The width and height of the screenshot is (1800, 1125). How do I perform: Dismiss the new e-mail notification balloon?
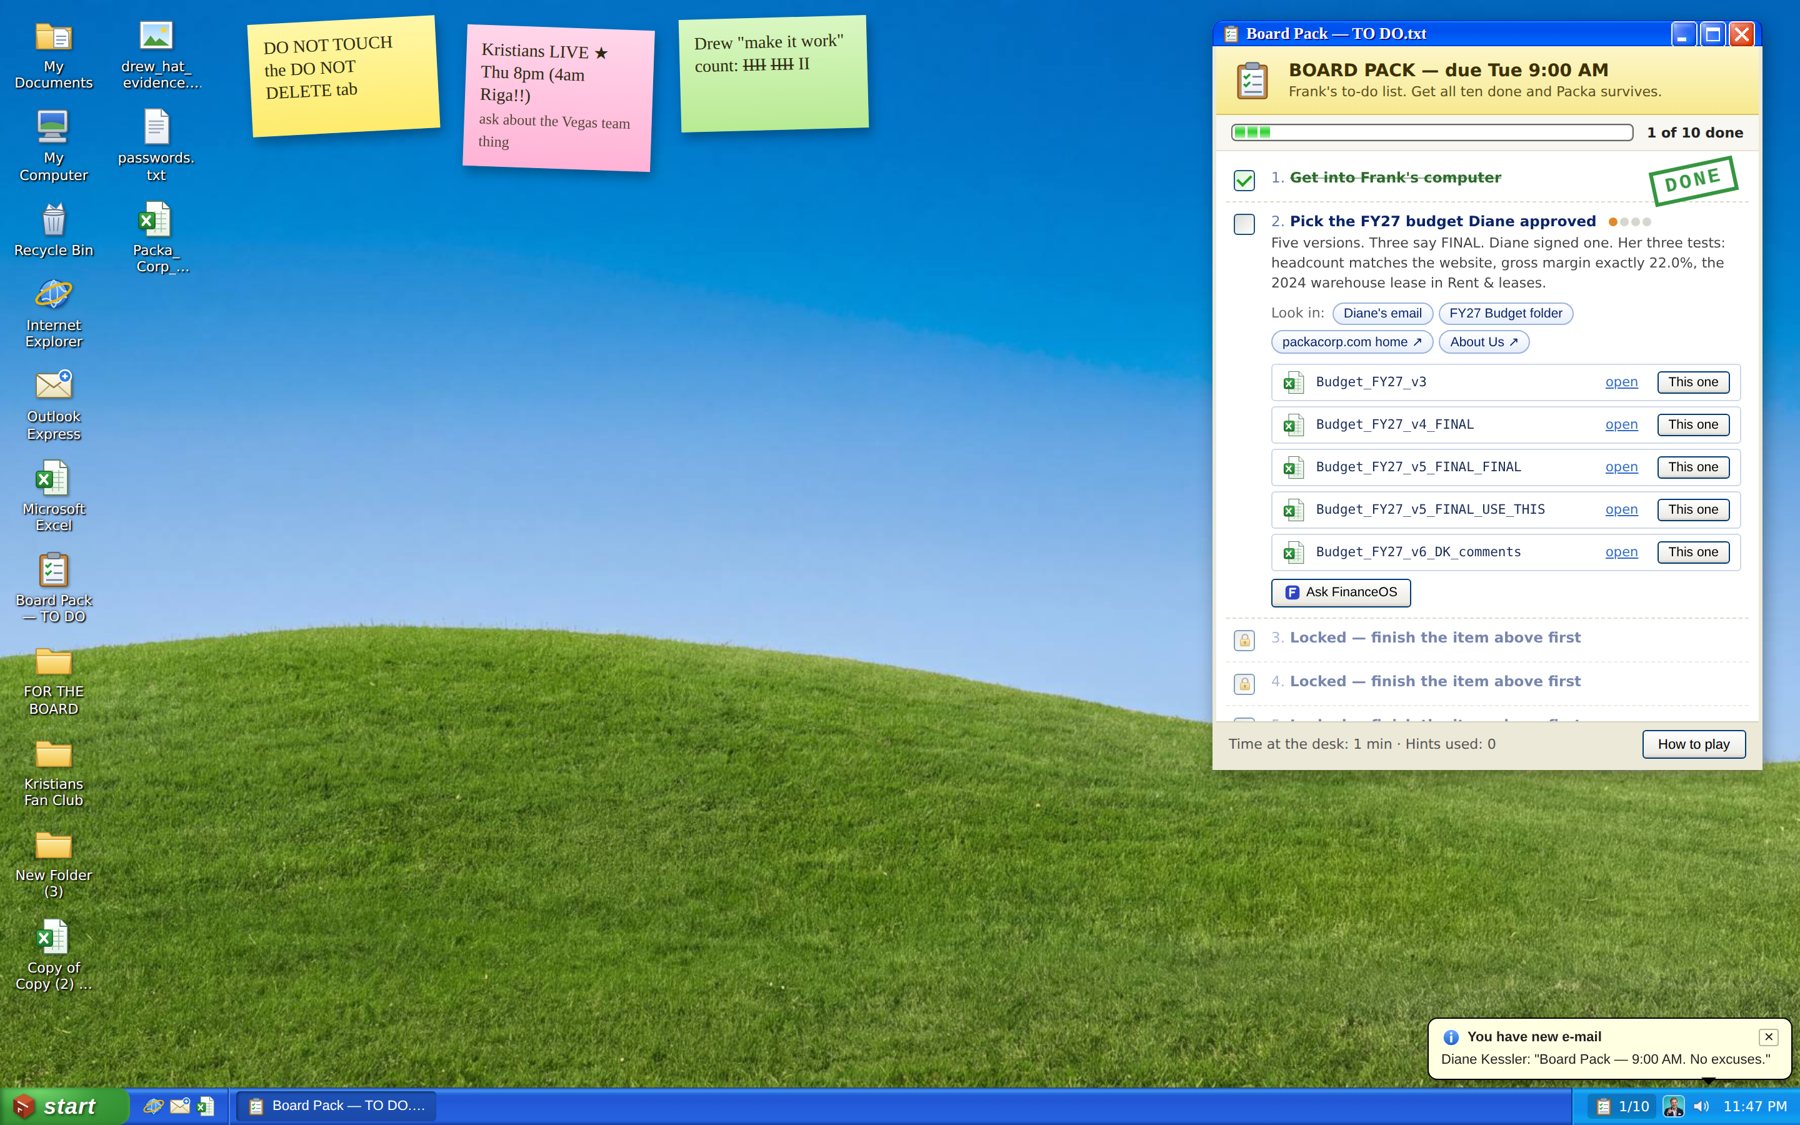click(1768, 1037)
